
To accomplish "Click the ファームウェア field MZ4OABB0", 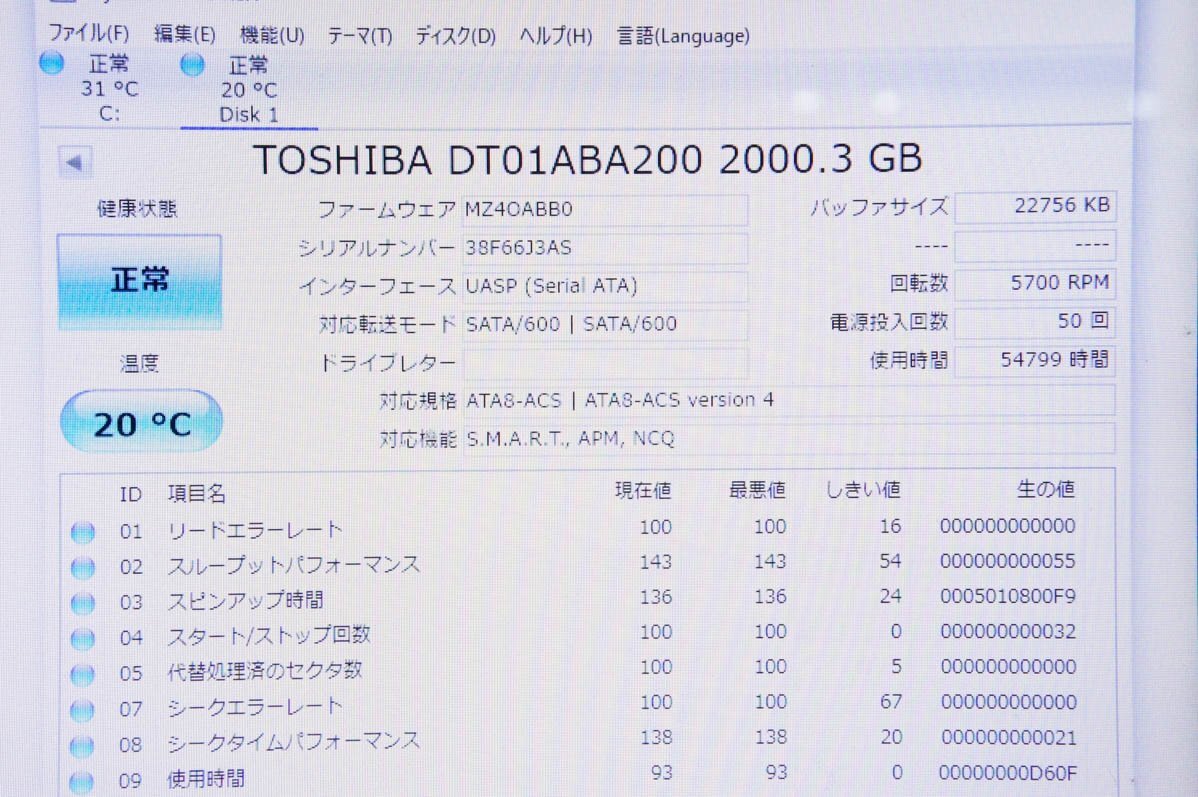I will pyautogui.click(x=604, y=209).
